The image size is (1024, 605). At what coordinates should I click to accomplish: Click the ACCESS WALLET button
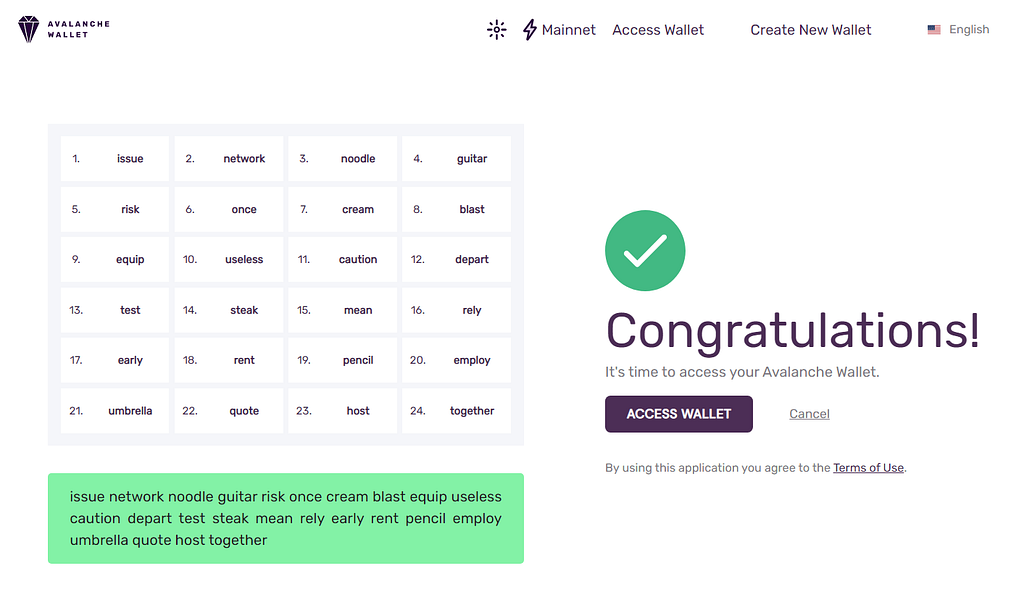coord(679,414)
